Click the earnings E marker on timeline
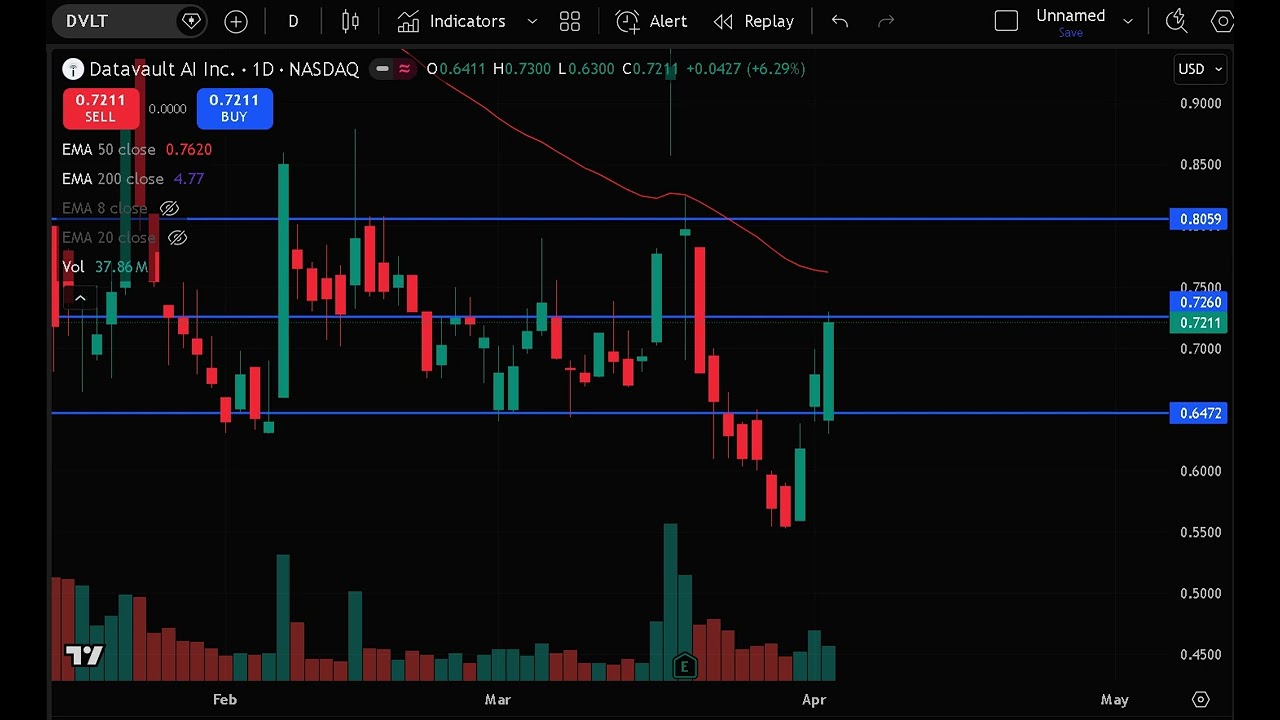 (684, 667)
